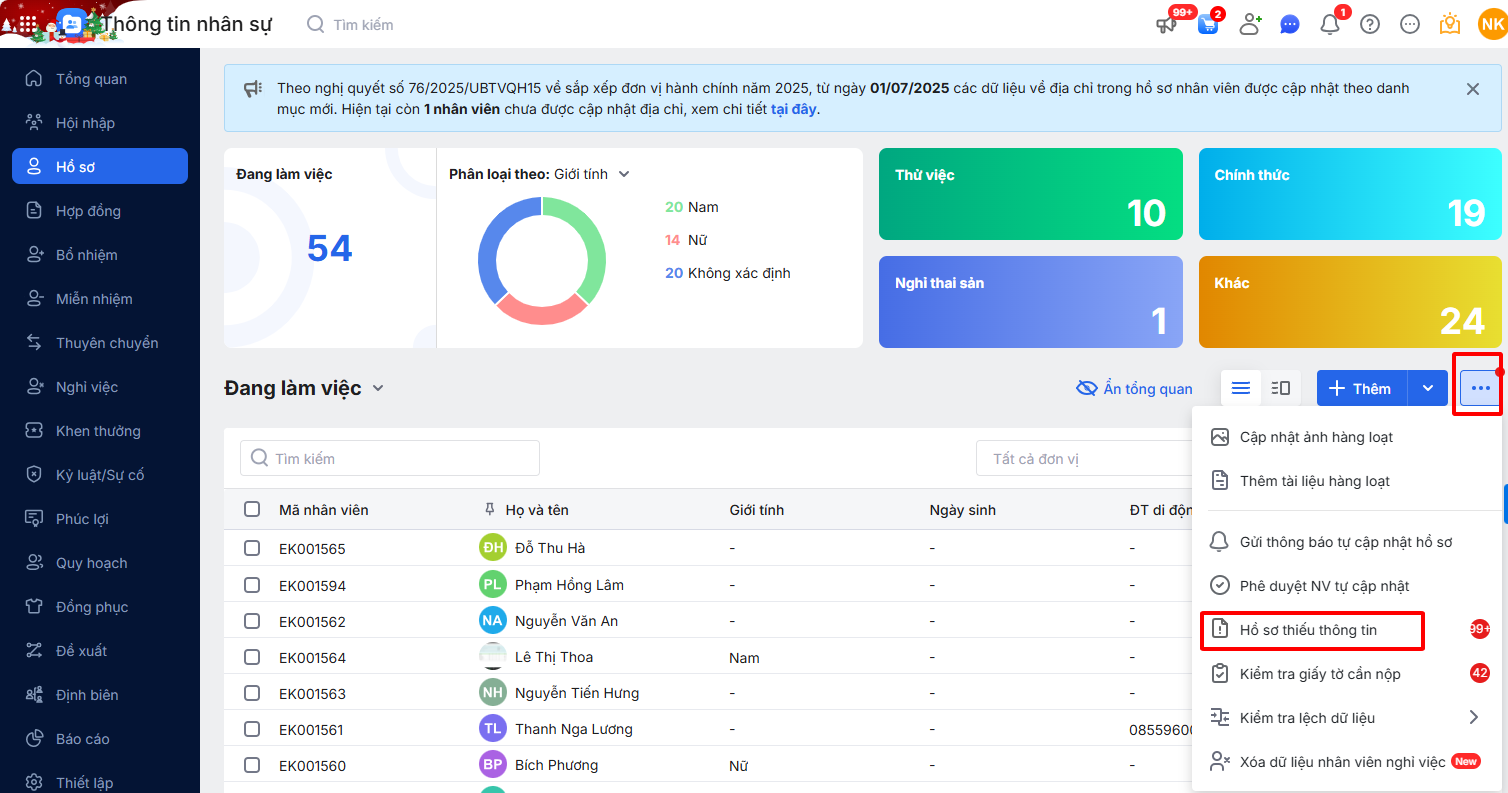This screenshot has height=793, width=1508.
Task: Check the box for employee EK001565
Action: [x=252, y=548]
